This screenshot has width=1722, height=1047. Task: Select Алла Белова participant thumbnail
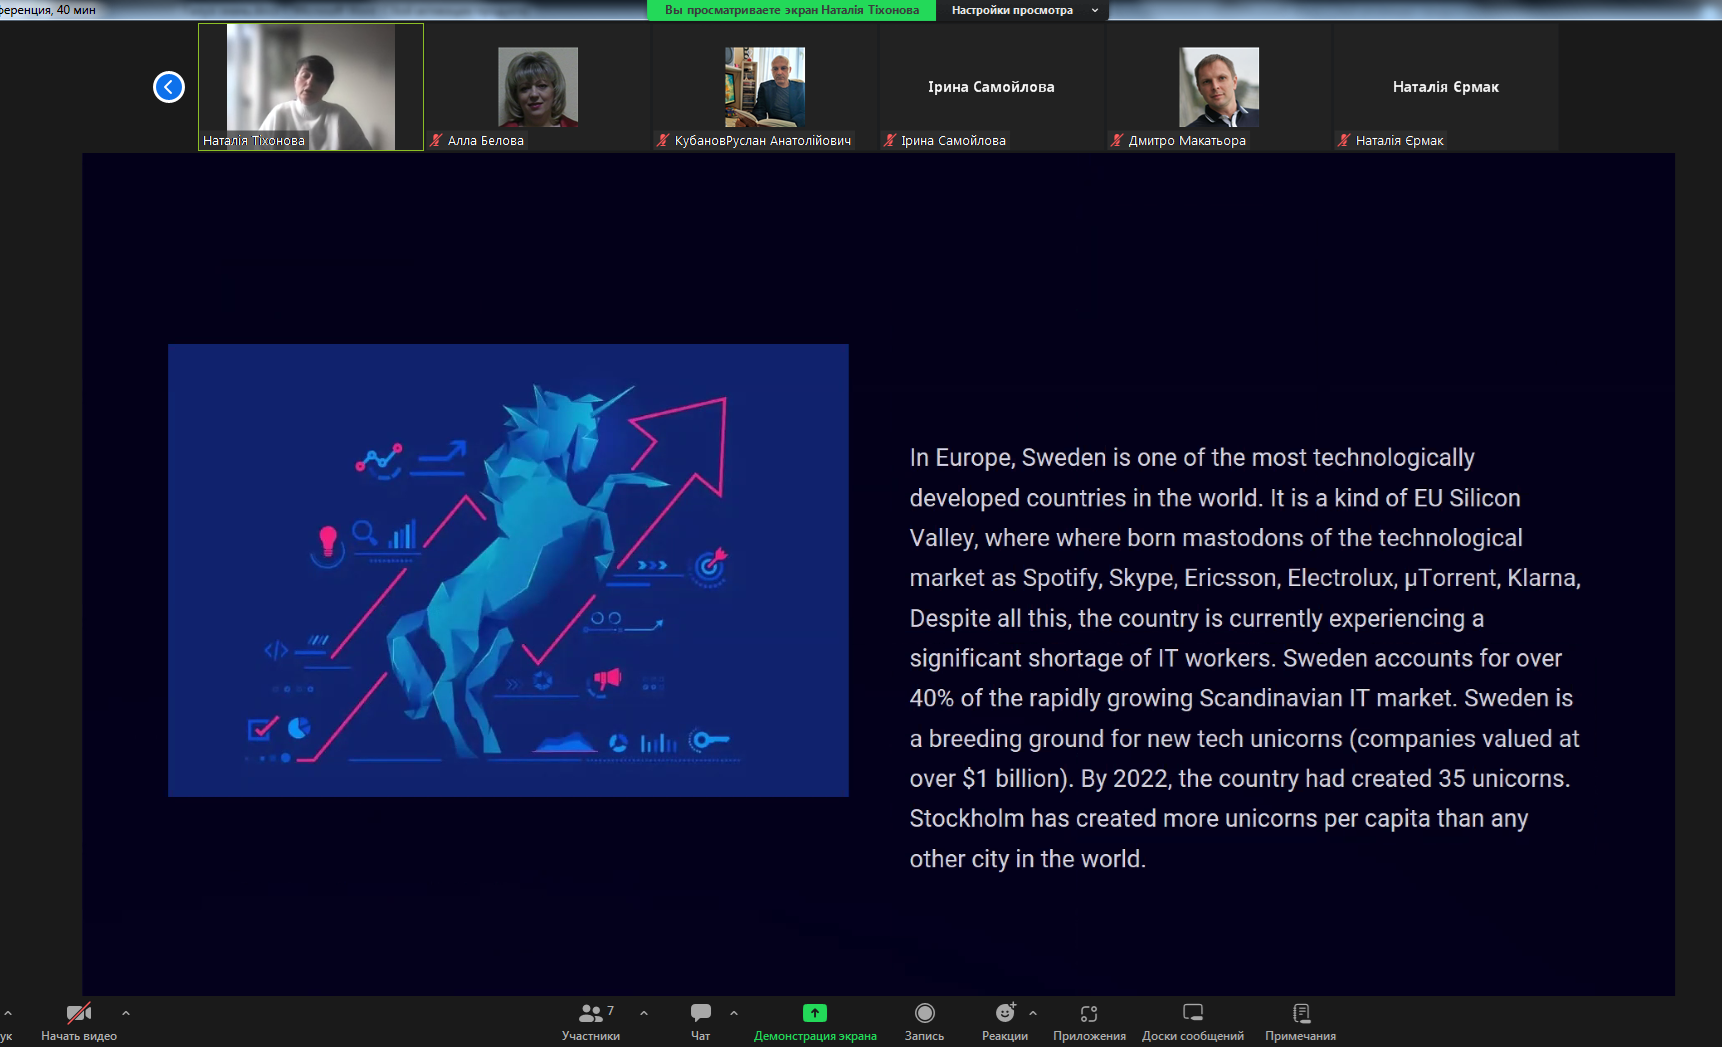point(538,87)
